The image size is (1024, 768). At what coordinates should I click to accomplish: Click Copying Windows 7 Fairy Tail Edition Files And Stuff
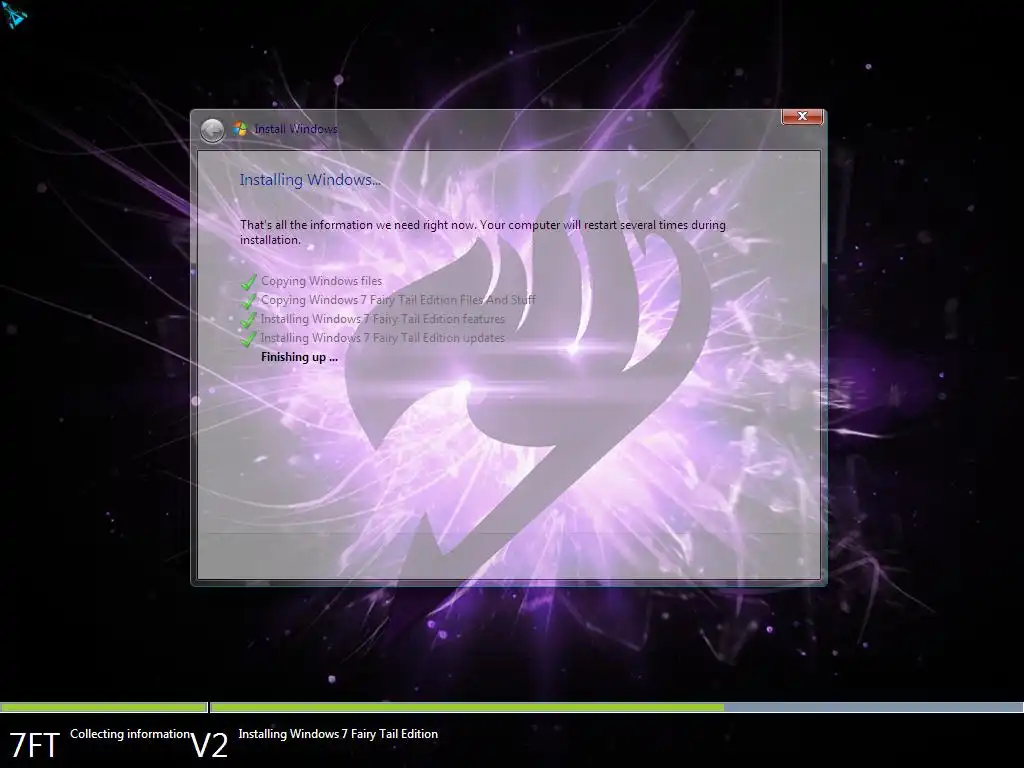[x=398, y=300]
